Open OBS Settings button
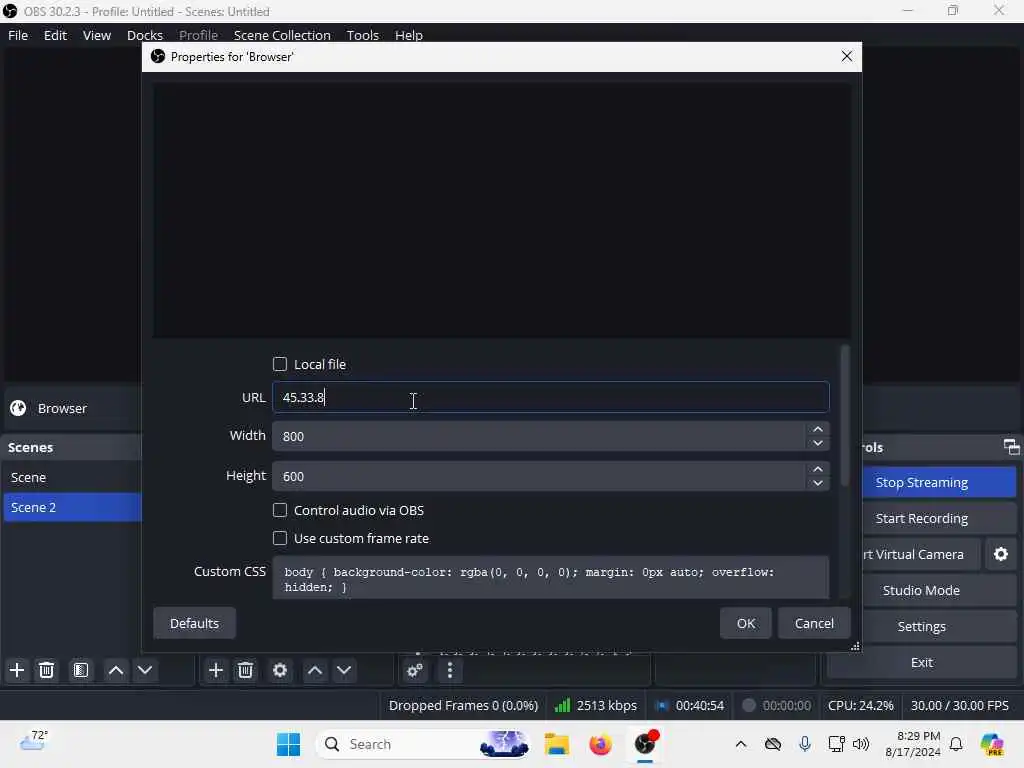The image size is (1024, 768). pos(921,626)
